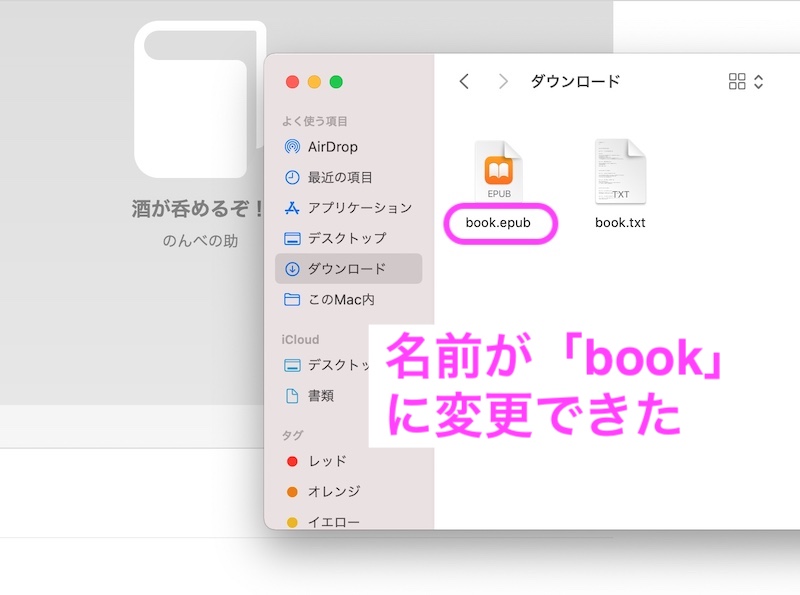Click the book.epub filename label
The width and height of the screenshot is (800, 595).
[x=498, y=223]
